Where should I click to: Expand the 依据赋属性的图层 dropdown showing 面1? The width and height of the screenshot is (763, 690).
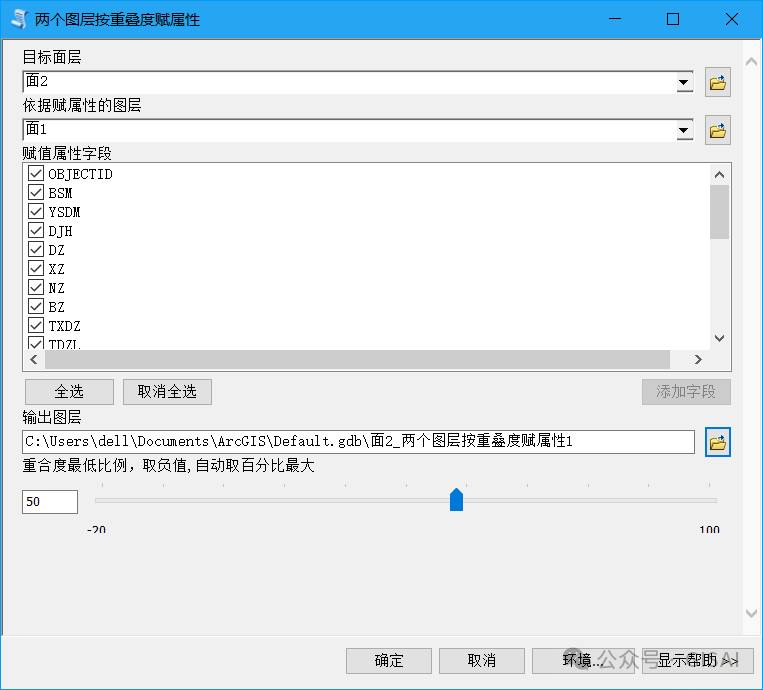click(x=684, y=130)
